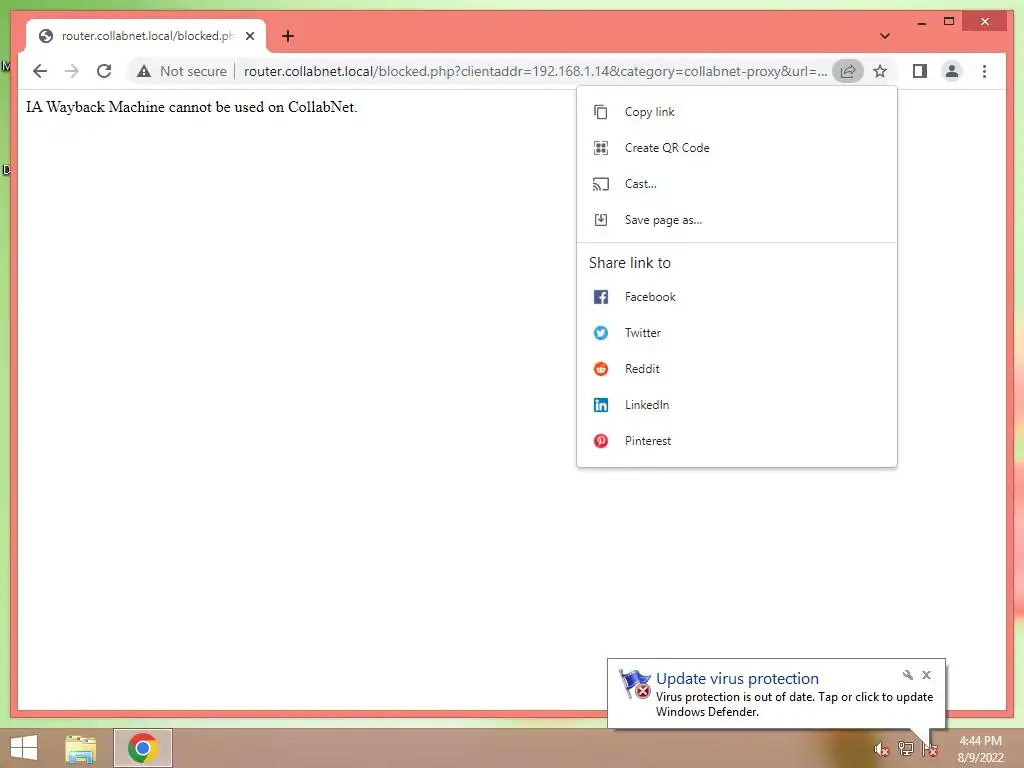Screen dimensions: 1024x768
Task: Click the 'IA Wayback Machine cannot be used' text
Action: [x=191, y=107]
